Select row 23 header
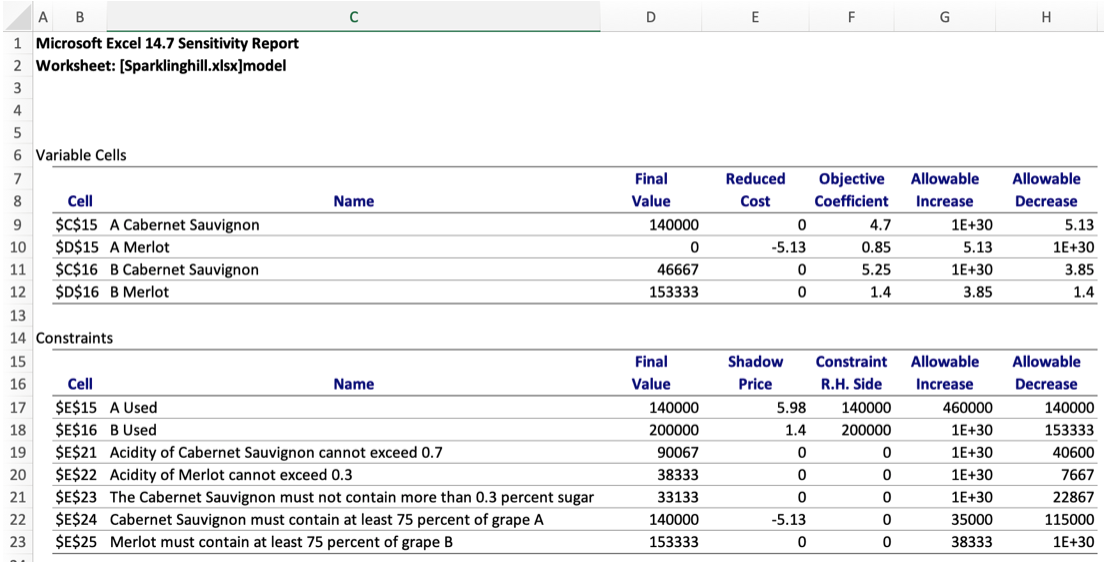 click(x=17, y=542)
